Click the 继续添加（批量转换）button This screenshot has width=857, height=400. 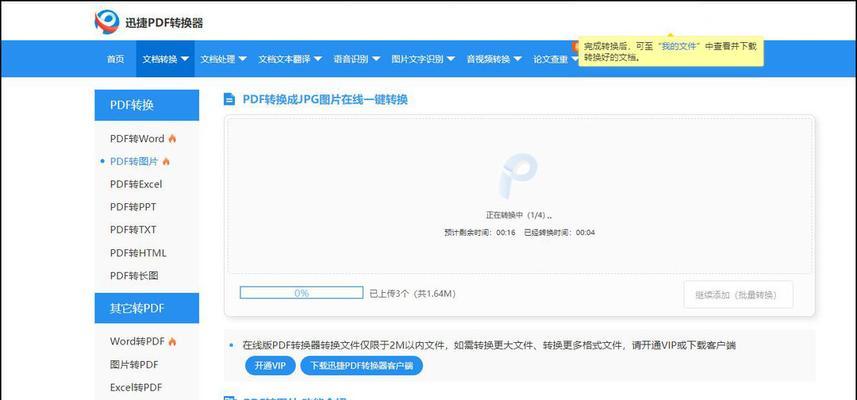tap(738, 295)
